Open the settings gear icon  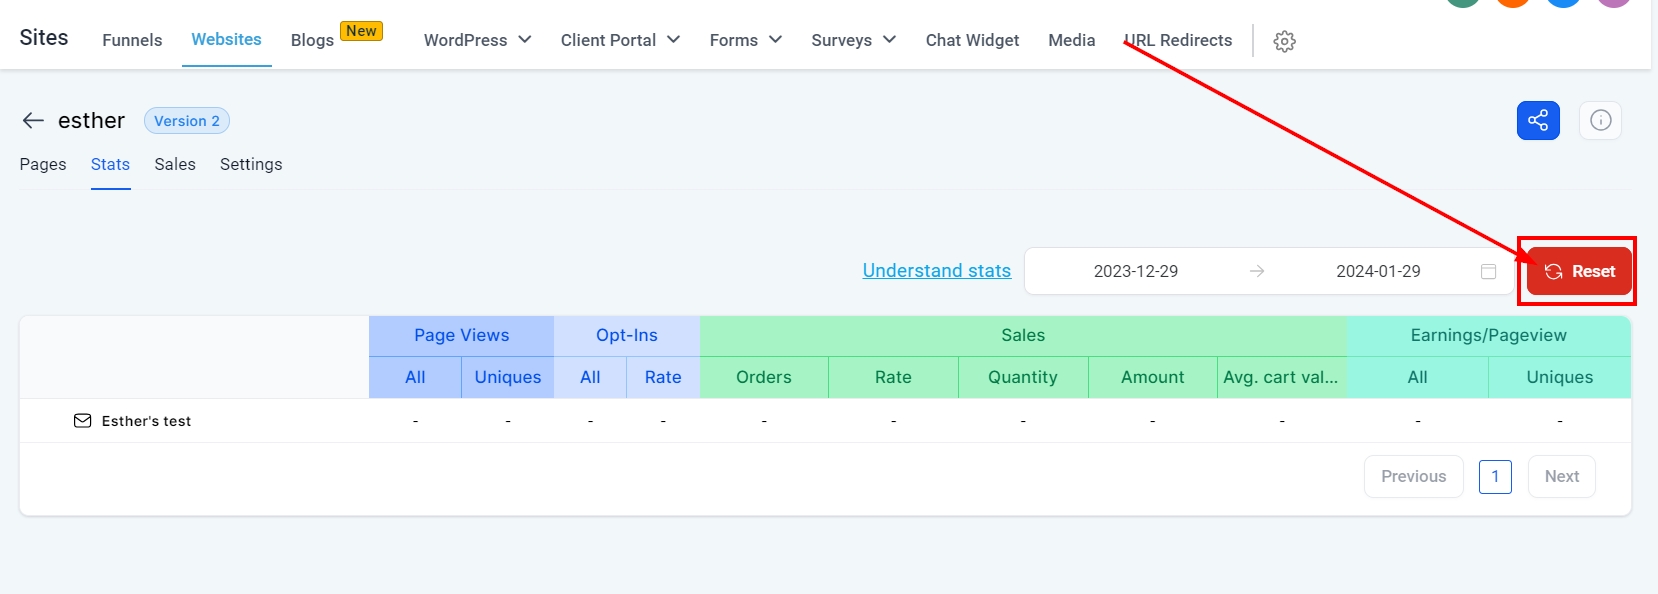[x=1285, y=41]
